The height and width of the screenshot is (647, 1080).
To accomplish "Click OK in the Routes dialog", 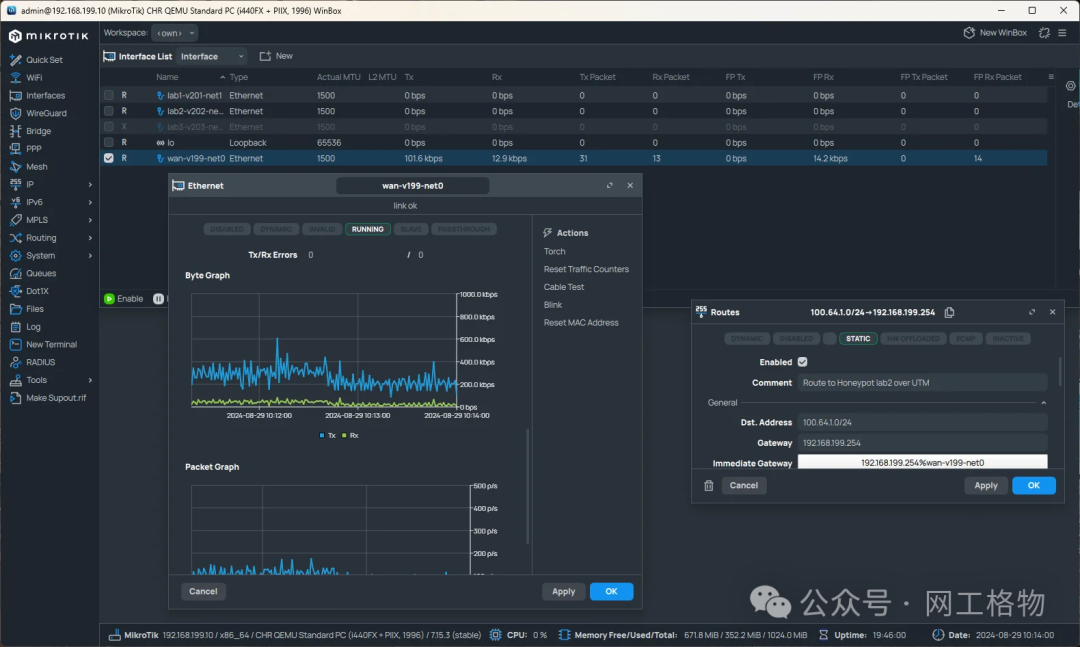I will [1033, 485].
